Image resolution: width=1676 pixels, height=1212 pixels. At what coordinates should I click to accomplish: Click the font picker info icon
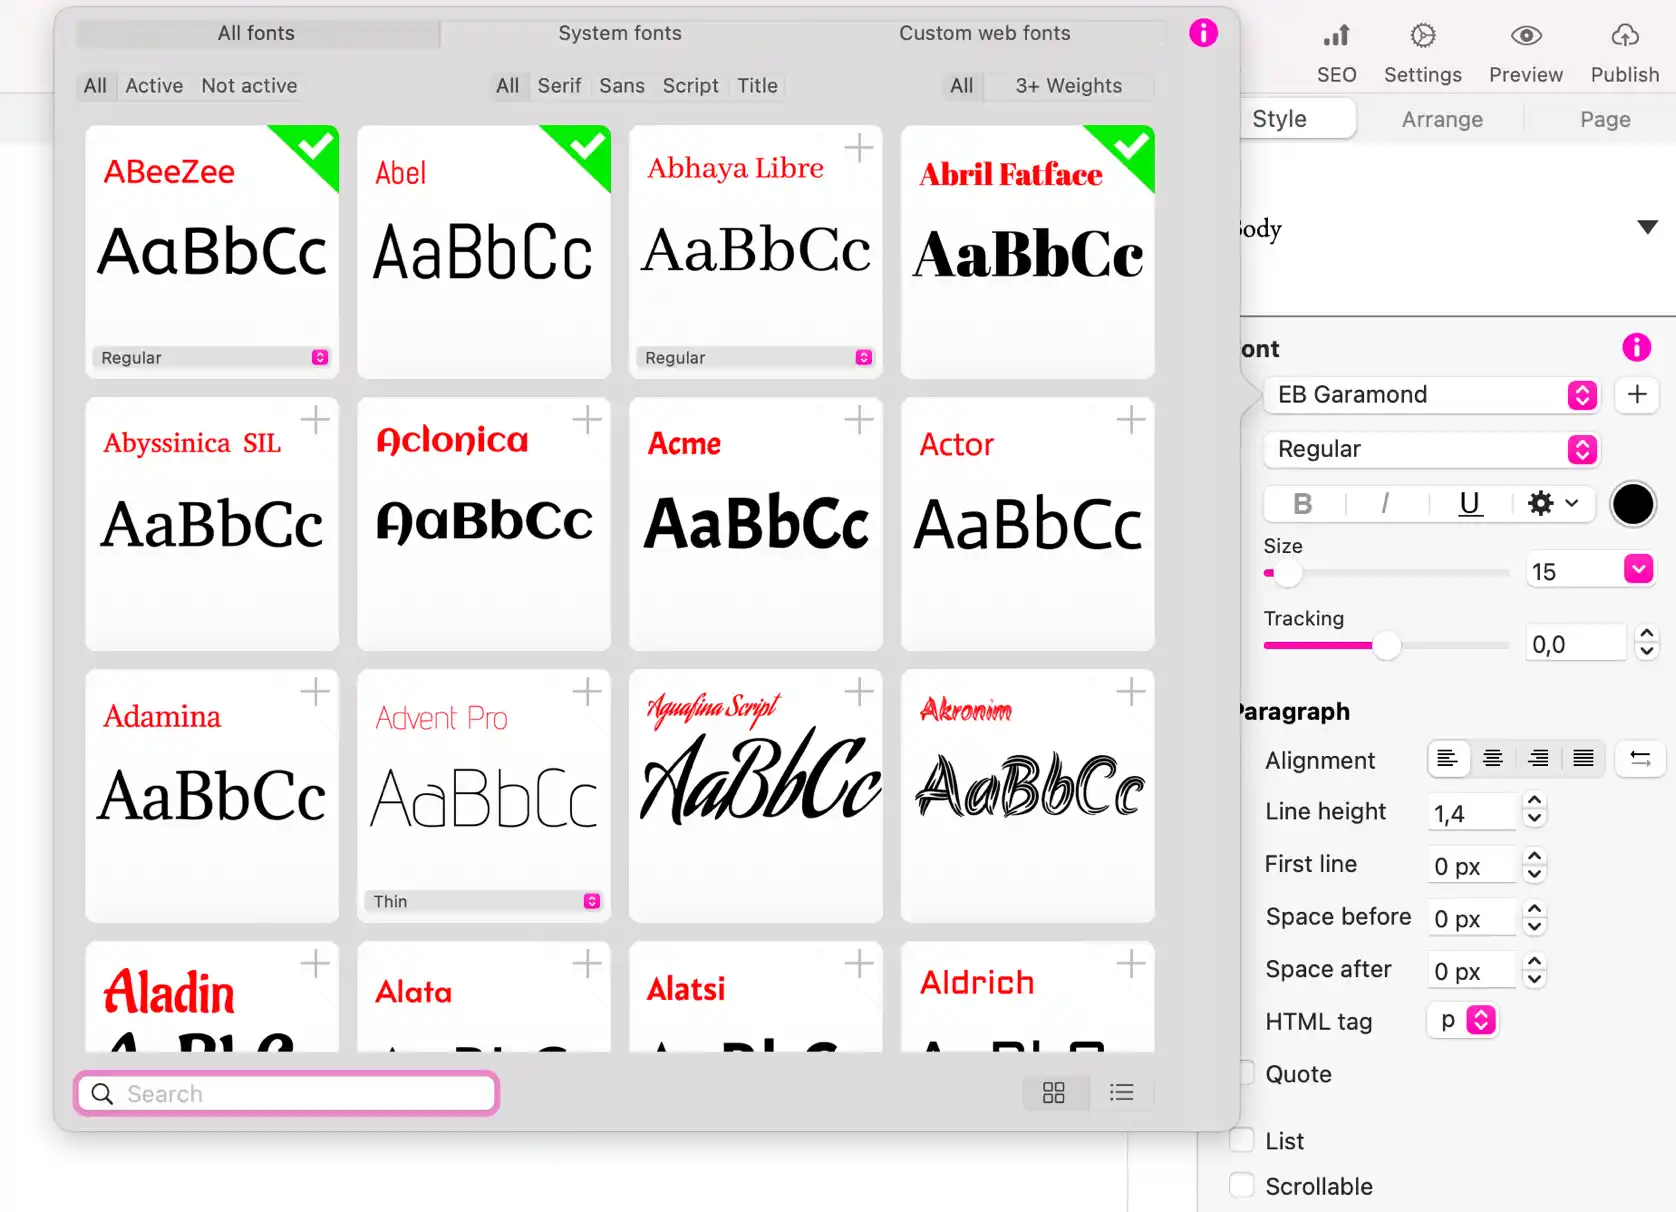click(1203, 33)
